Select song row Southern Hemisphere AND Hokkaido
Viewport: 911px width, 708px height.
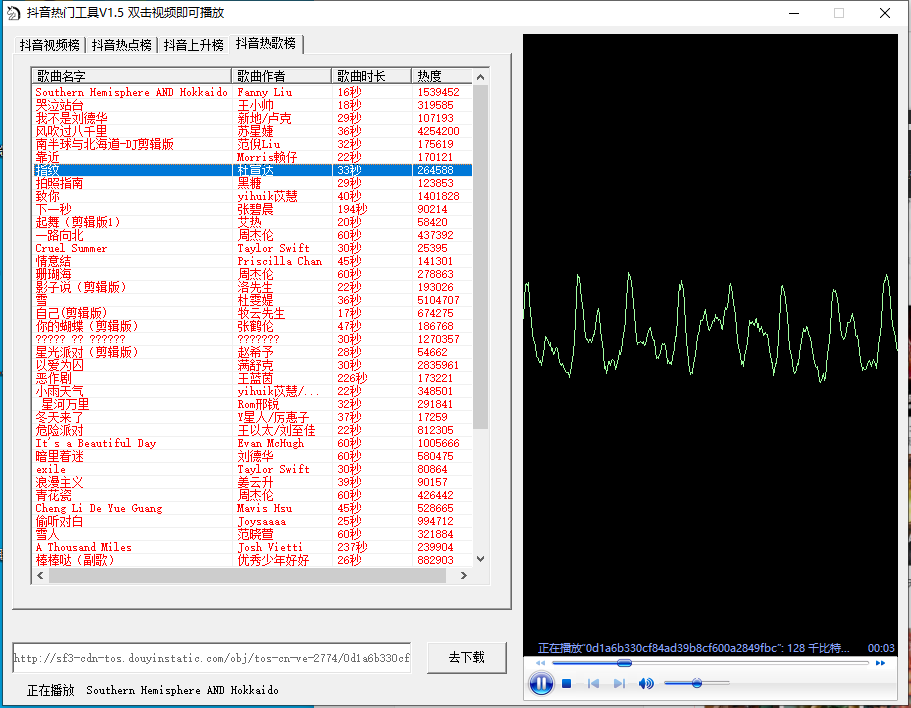click(x=252, y=92)
